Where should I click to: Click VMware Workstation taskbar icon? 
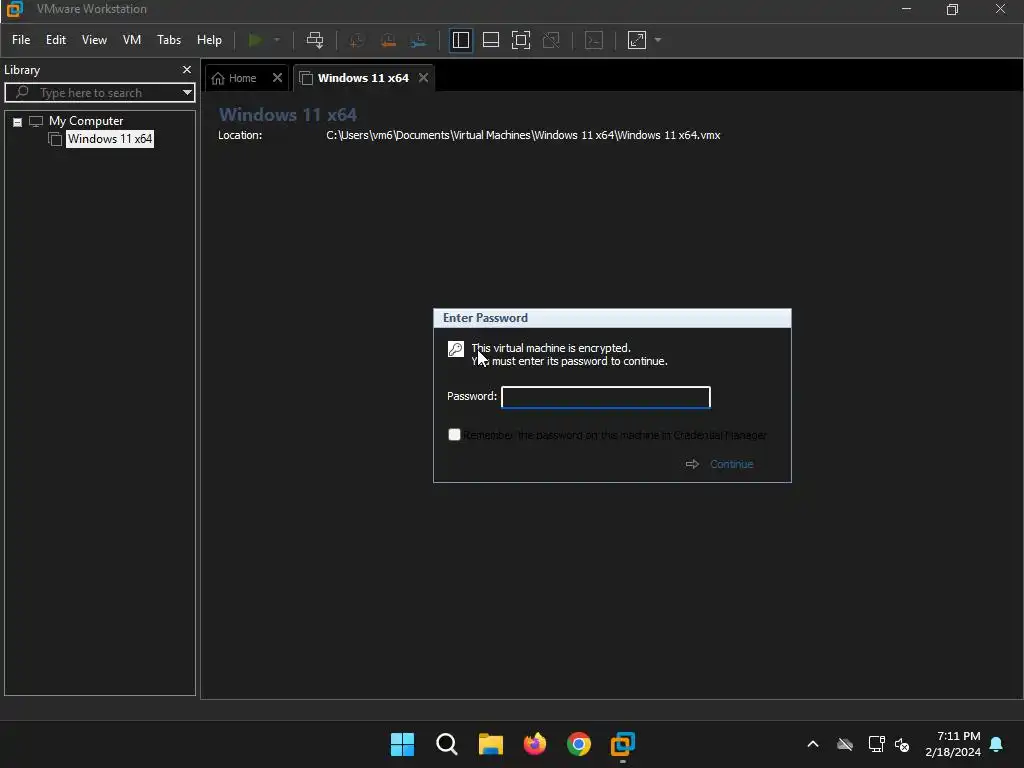pyautogui.click(x=623, y=744)
